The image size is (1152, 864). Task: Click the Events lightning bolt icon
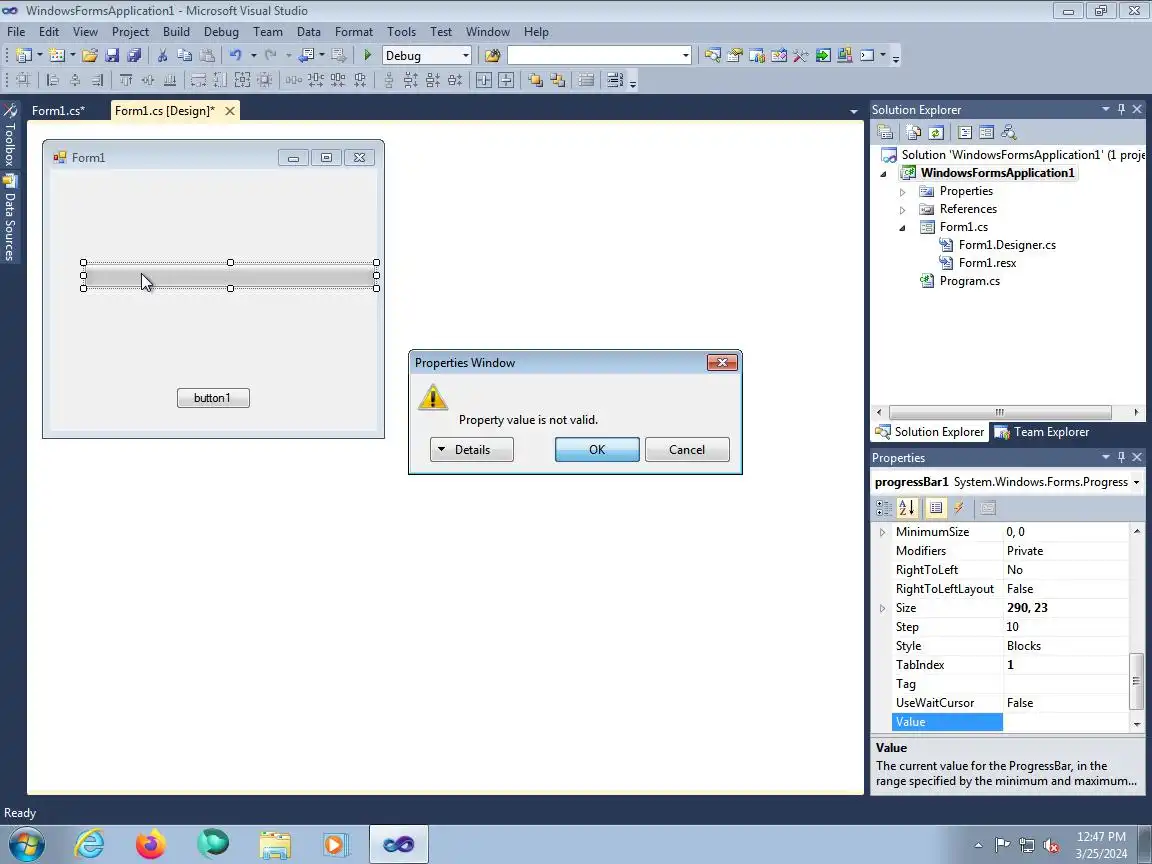click(959, 508)
